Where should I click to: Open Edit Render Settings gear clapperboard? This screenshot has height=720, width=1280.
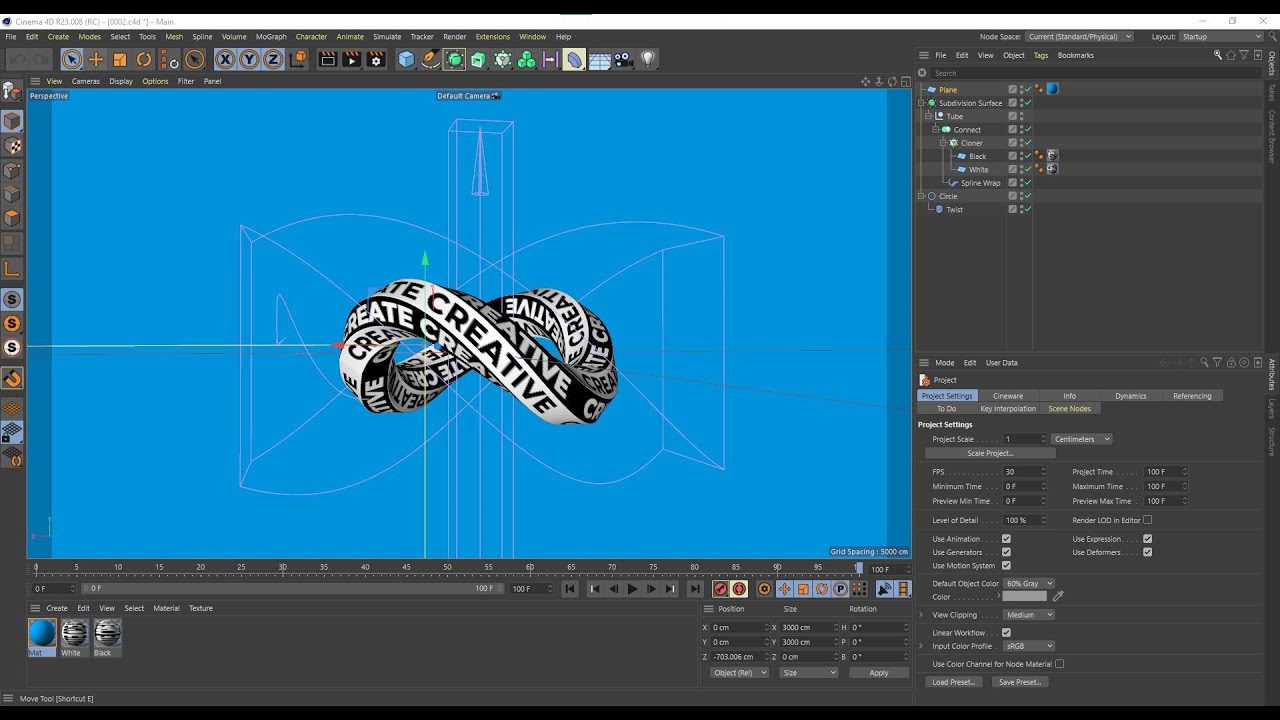[x=376, y=60]
